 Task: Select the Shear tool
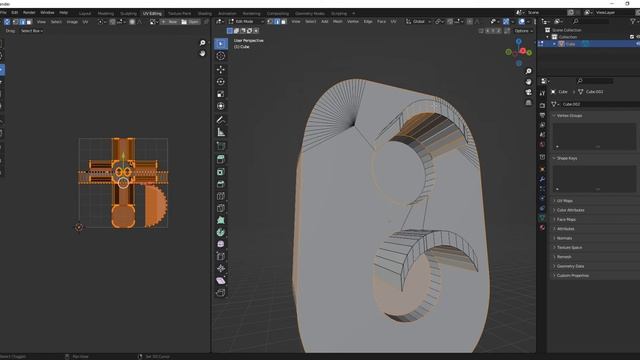221,281
